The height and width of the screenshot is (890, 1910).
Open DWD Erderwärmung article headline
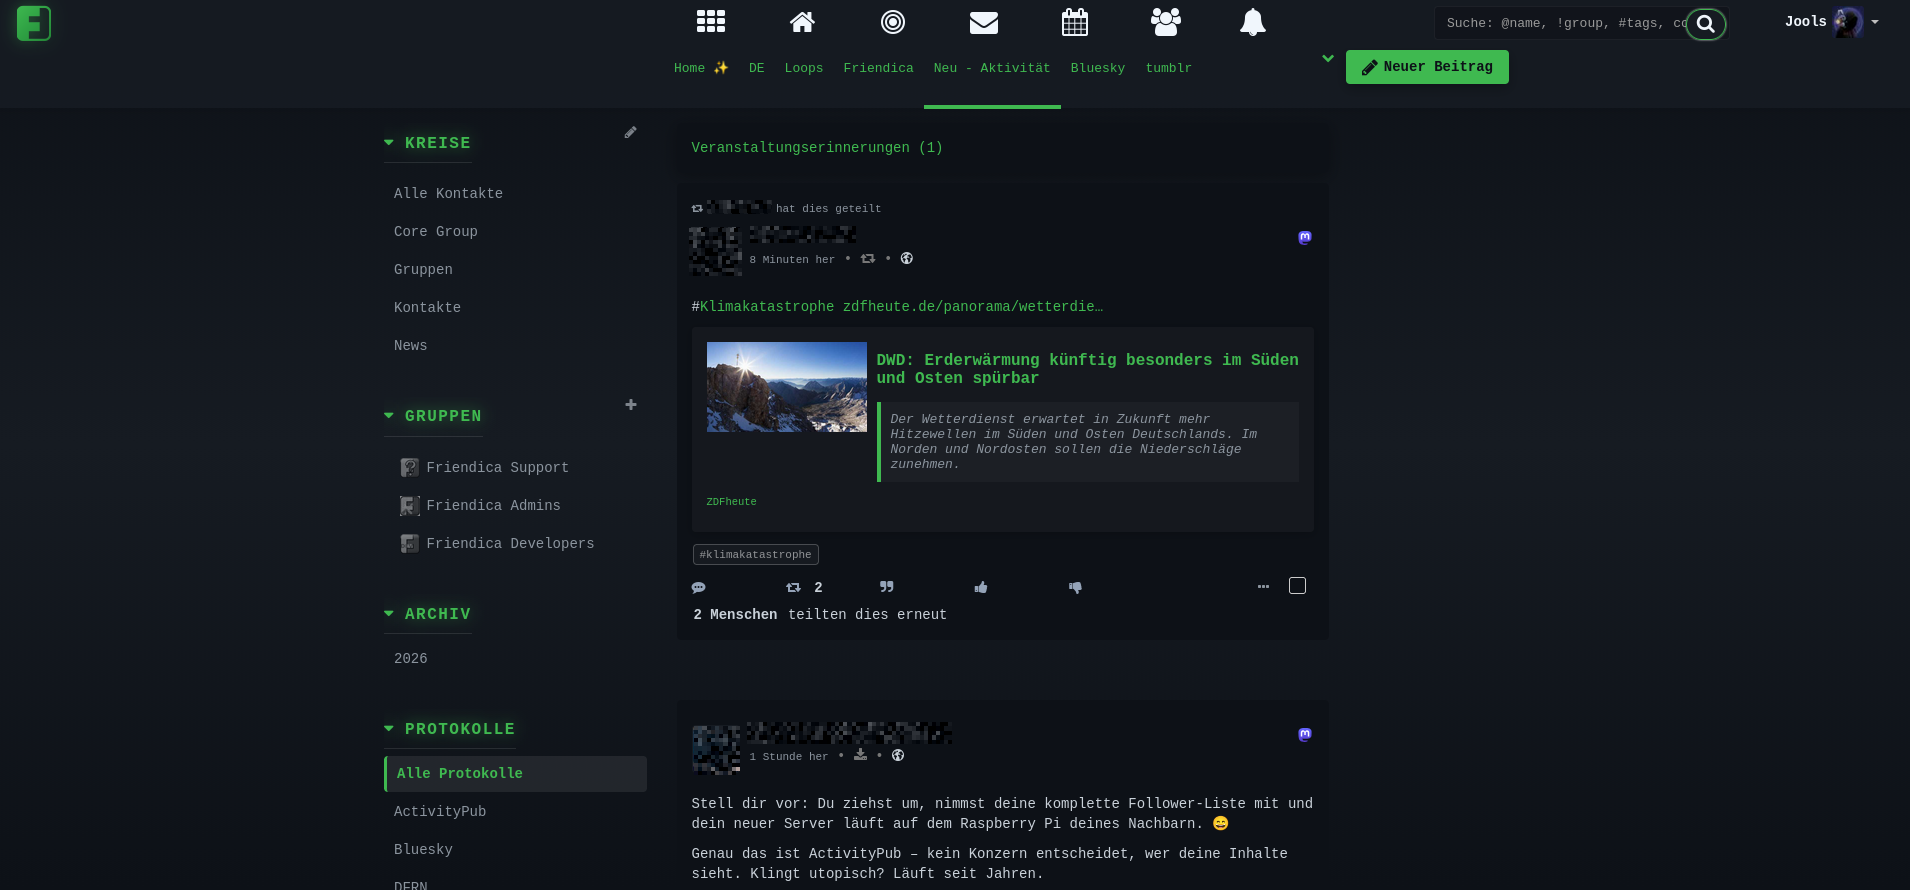pos(1087,369)
